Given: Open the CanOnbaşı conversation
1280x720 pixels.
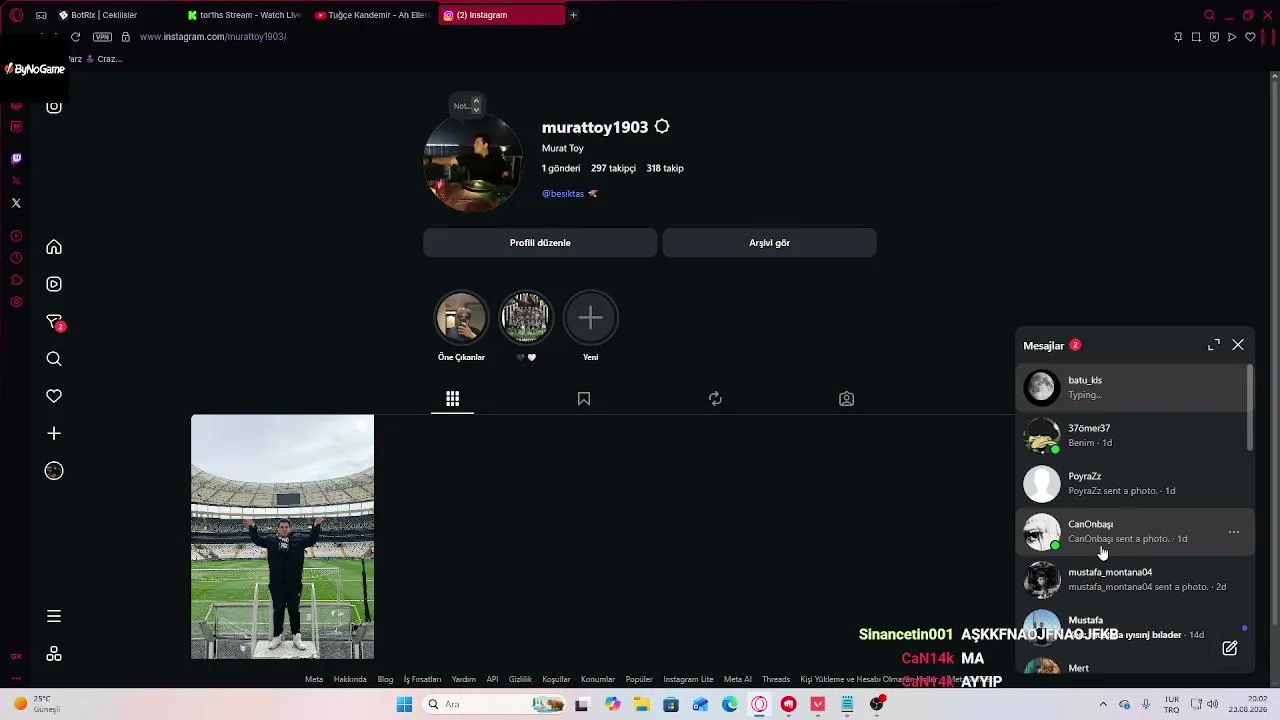Looking at the screenshot, I should click(x=1132, y=531).
